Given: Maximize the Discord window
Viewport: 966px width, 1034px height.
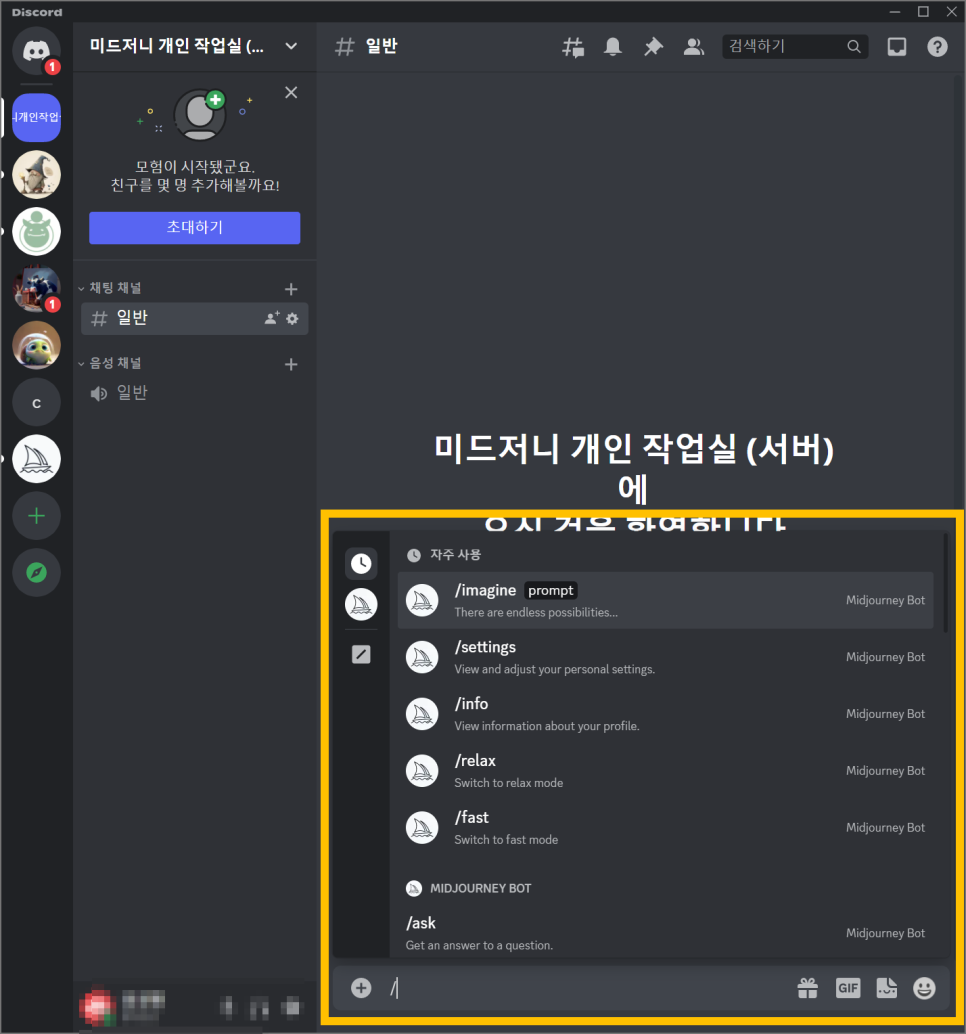Looking at the screenshot, I should (x=923, y=11).
